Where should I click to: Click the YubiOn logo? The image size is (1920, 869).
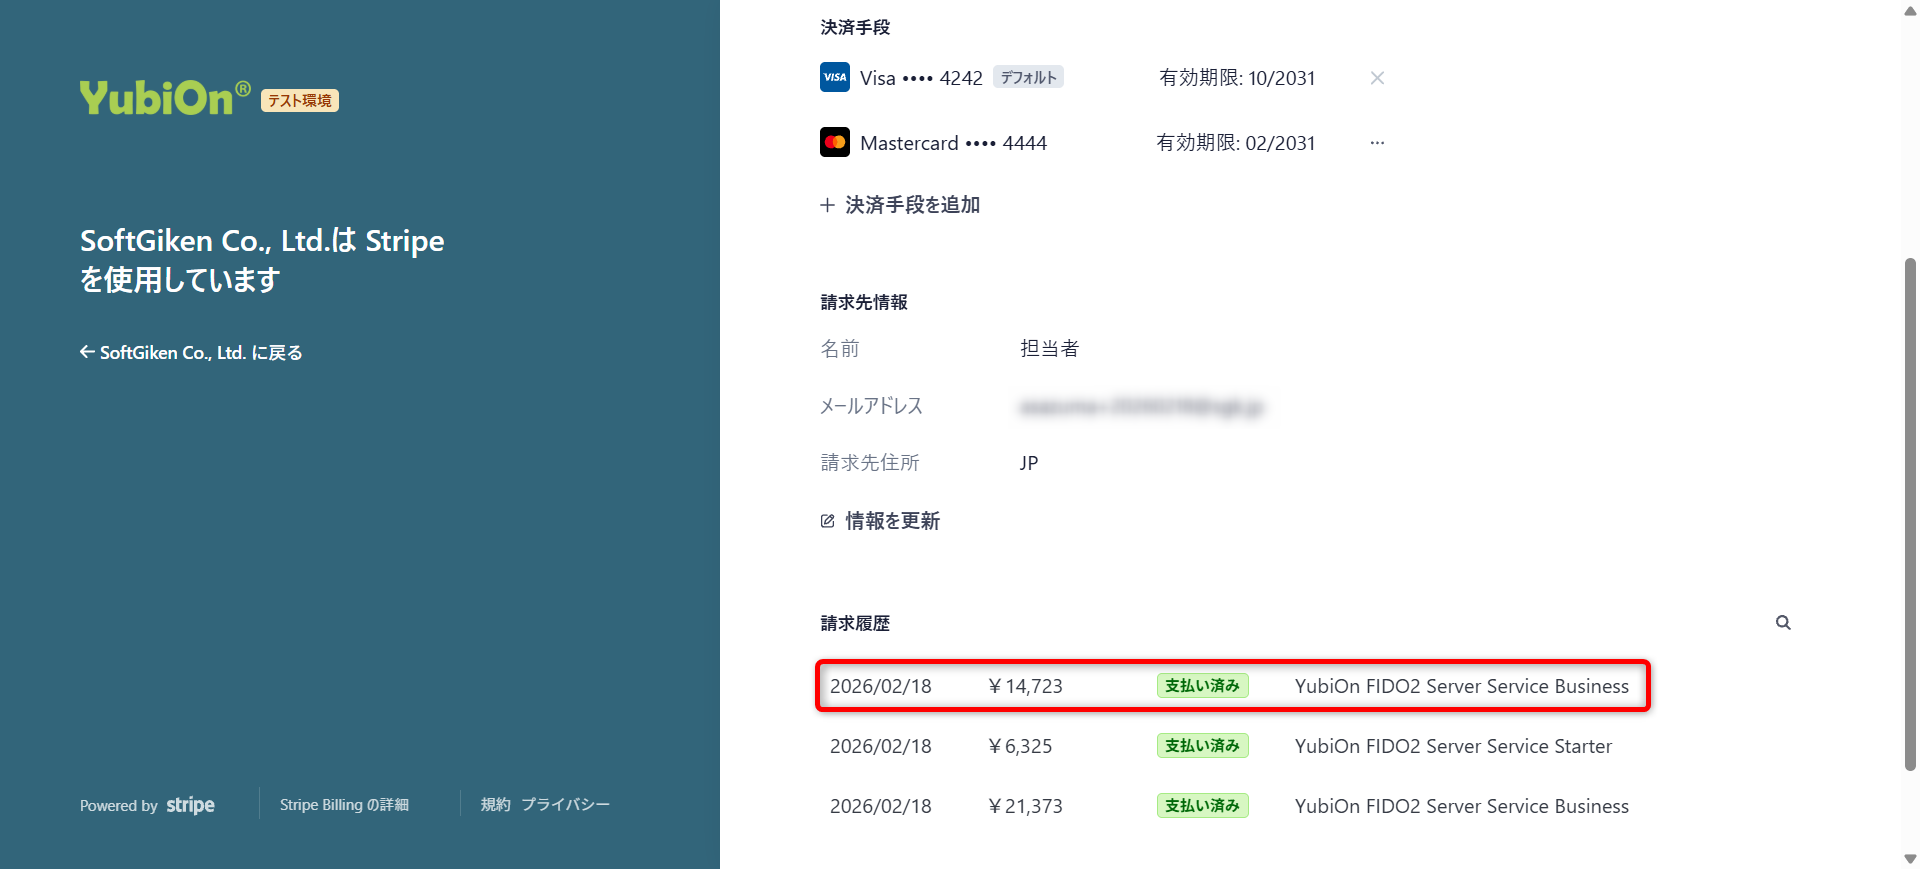click(x=165, y=97)
